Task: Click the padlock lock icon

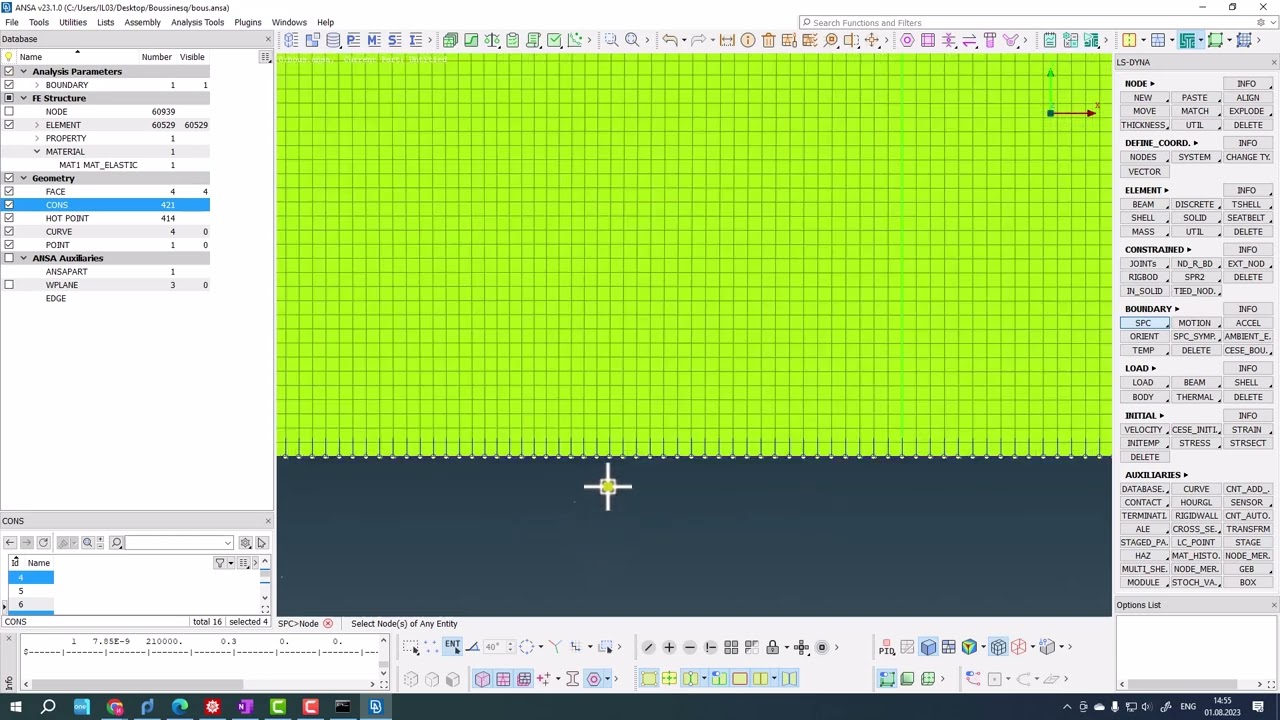Action: click(x=772, y=647)
